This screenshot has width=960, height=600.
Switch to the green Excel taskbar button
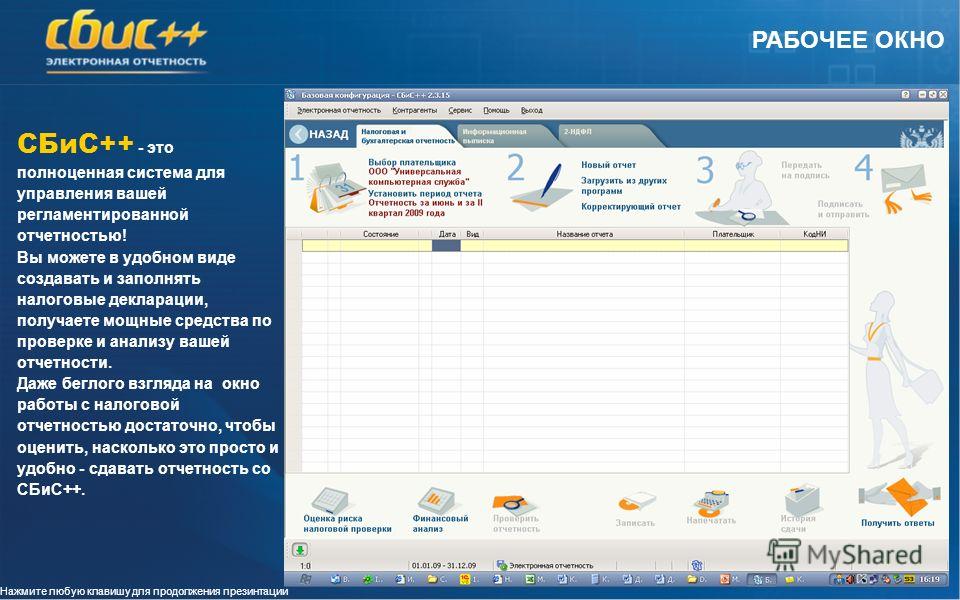click(x=535, y=579)
